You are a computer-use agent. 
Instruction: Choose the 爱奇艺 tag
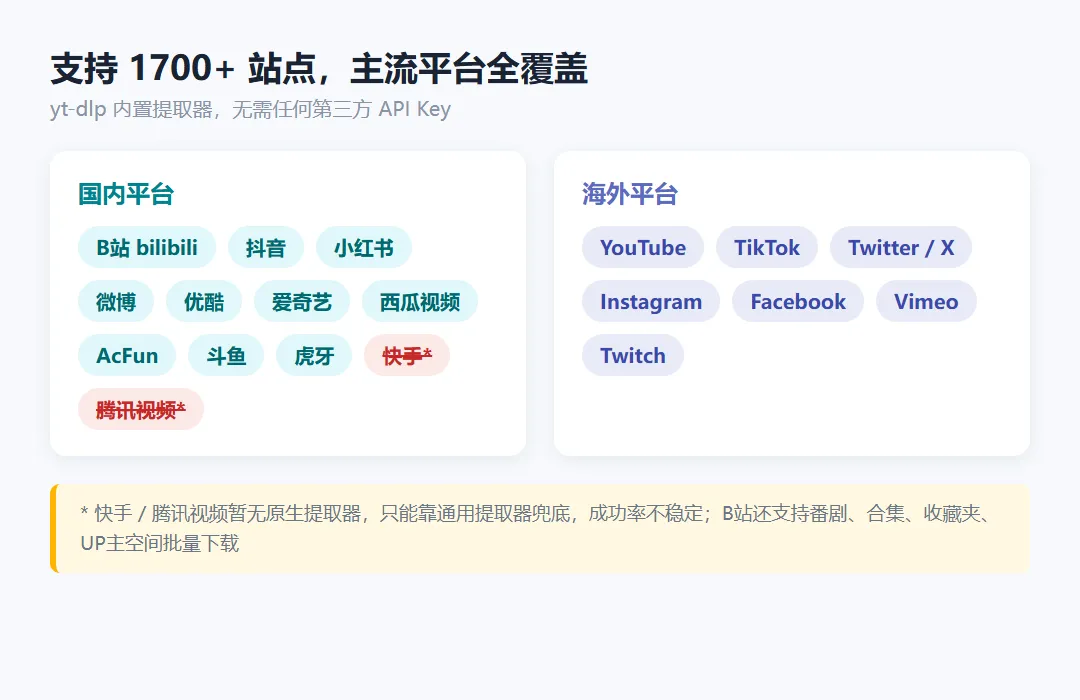(x=302, y=301)
